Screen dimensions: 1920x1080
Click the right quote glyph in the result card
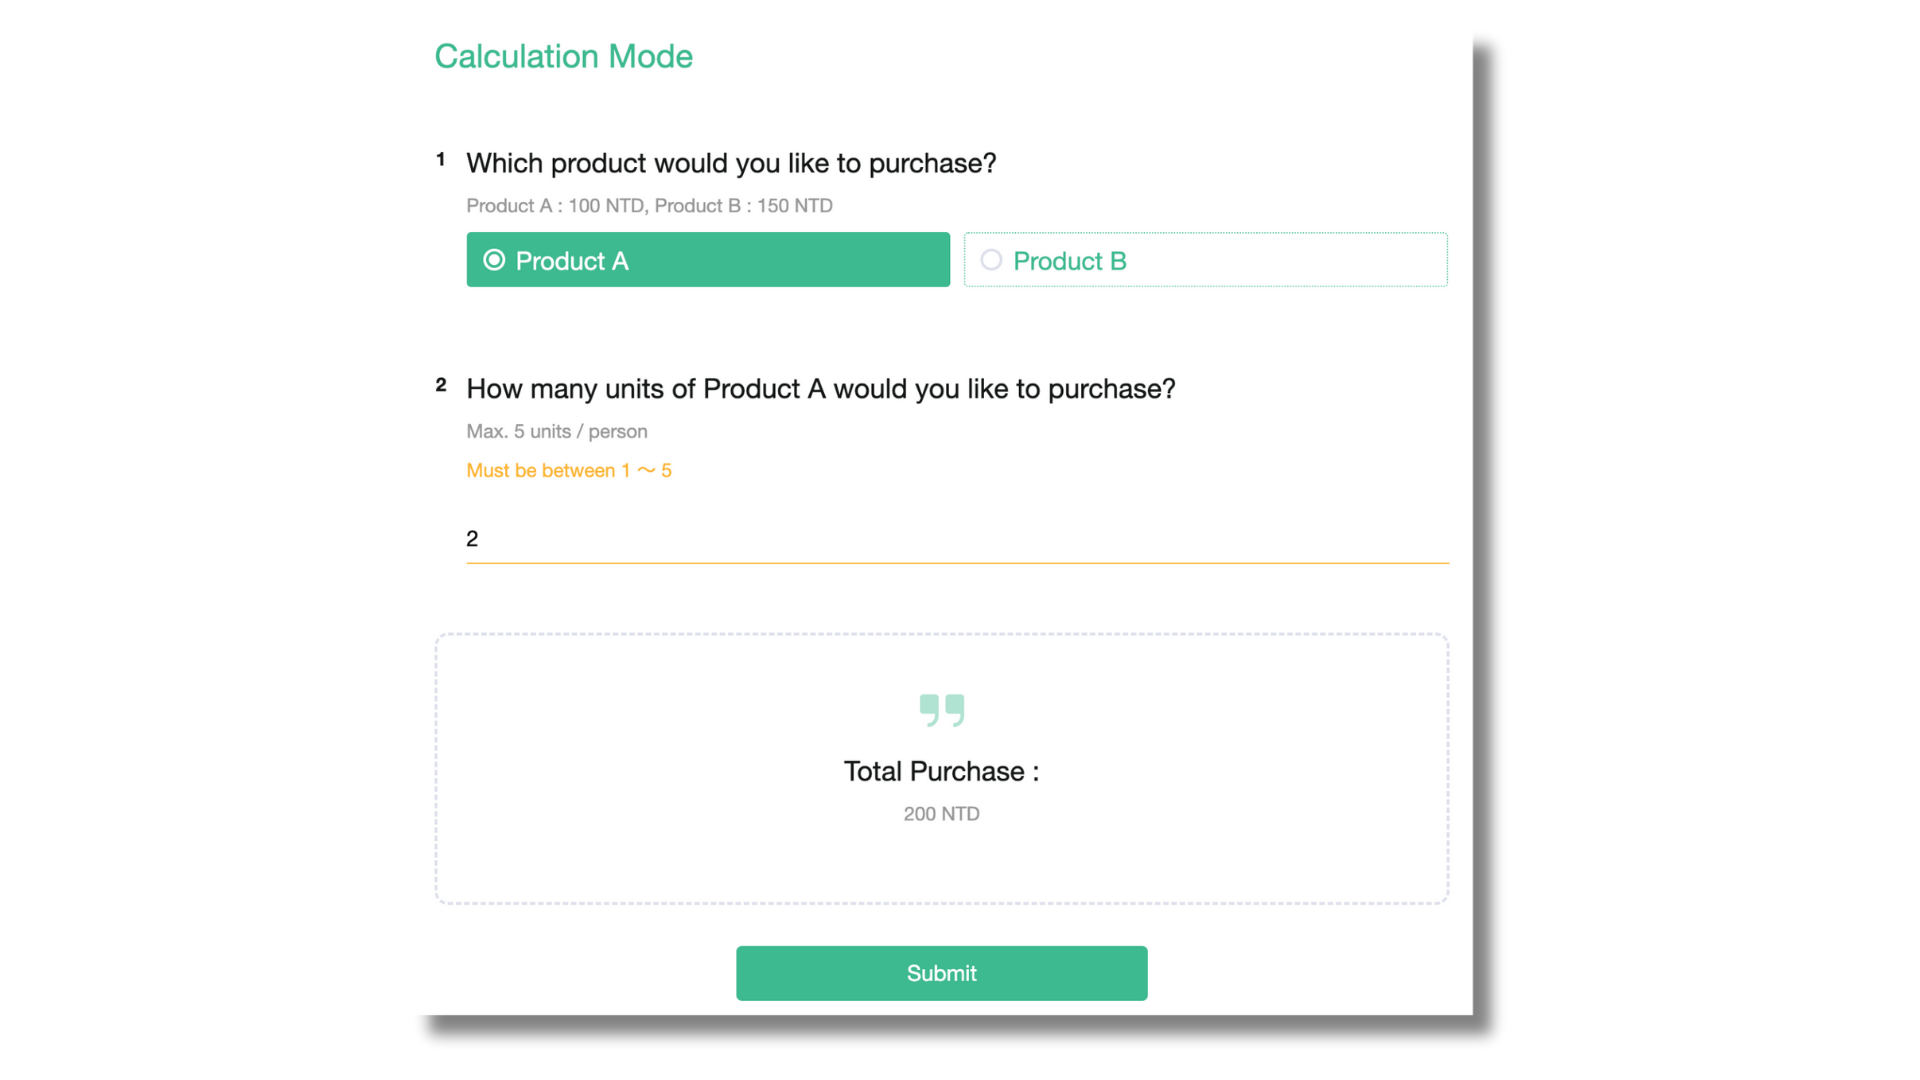[953, 709]
